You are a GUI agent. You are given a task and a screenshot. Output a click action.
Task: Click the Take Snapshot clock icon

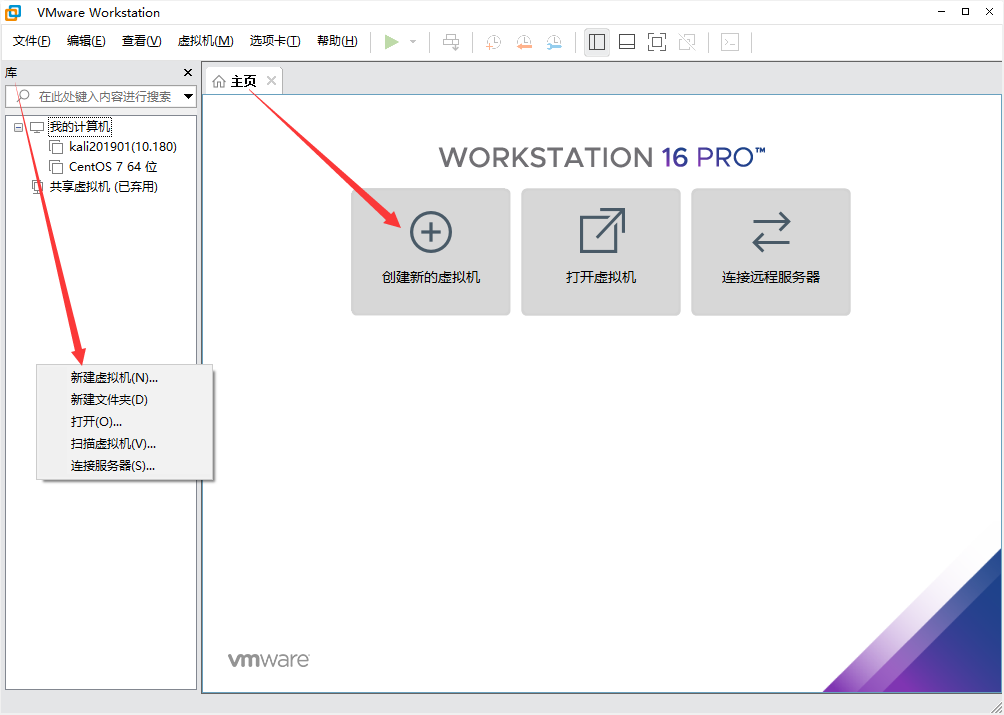(x=493, y=42)
